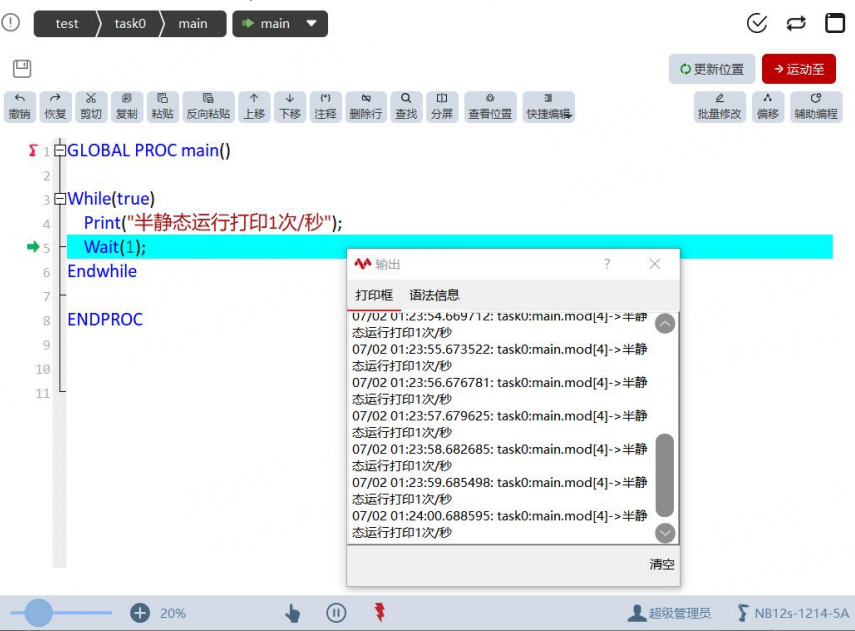This screenshot has width=855, height=631.
Task: Switch to the 语法信息 tab
Action: tap(434, 295)
